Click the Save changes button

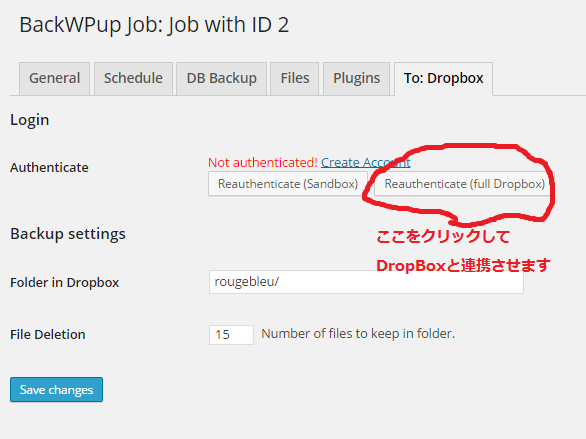point(56,389)
